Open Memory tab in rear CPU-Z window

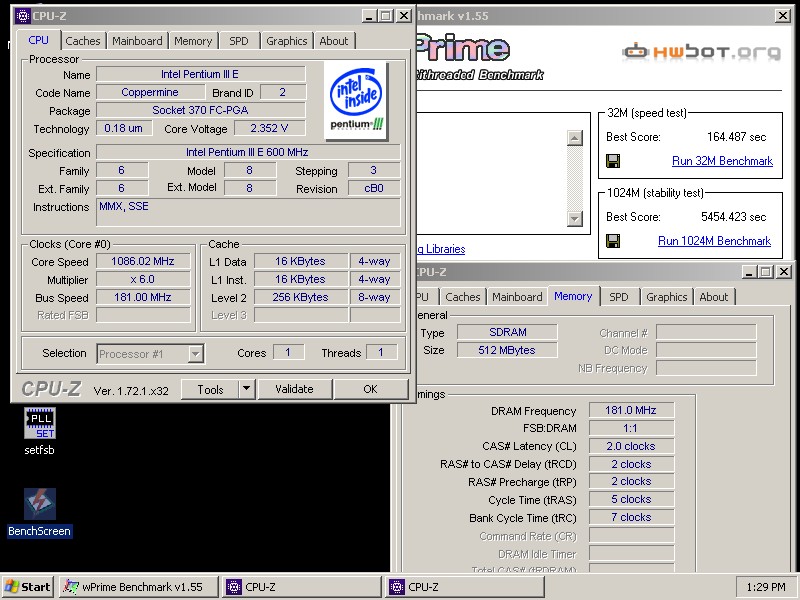coord(573,296)
